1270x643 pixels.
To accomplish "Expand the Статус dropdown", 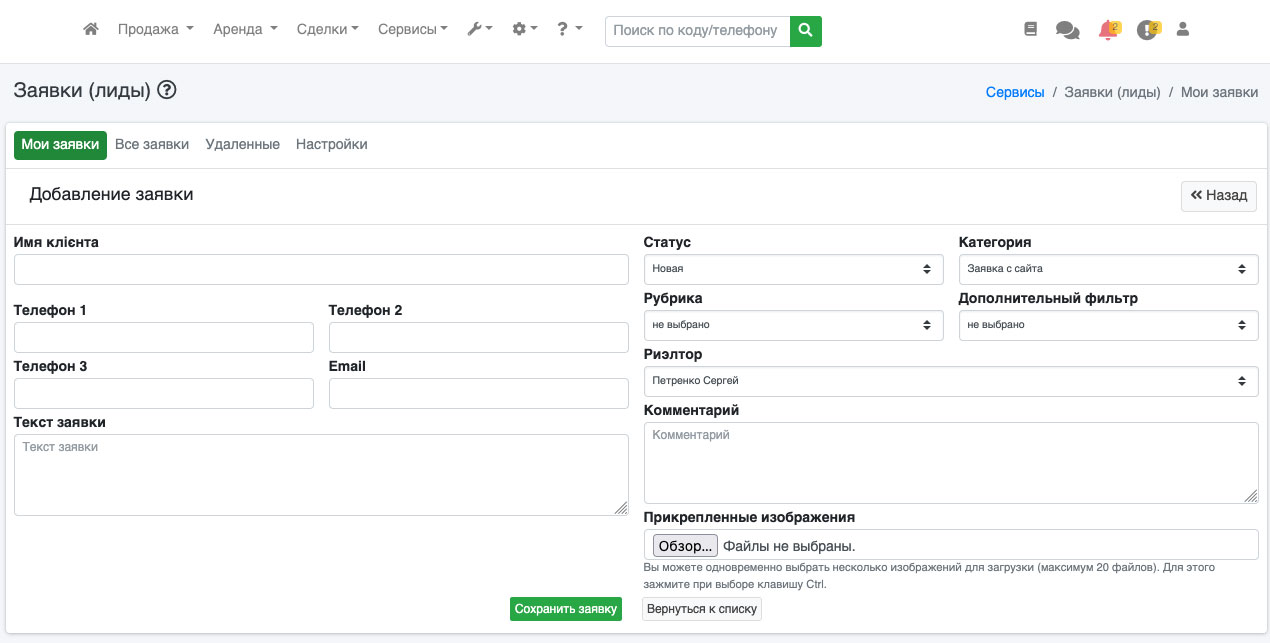I will point(793,269).
